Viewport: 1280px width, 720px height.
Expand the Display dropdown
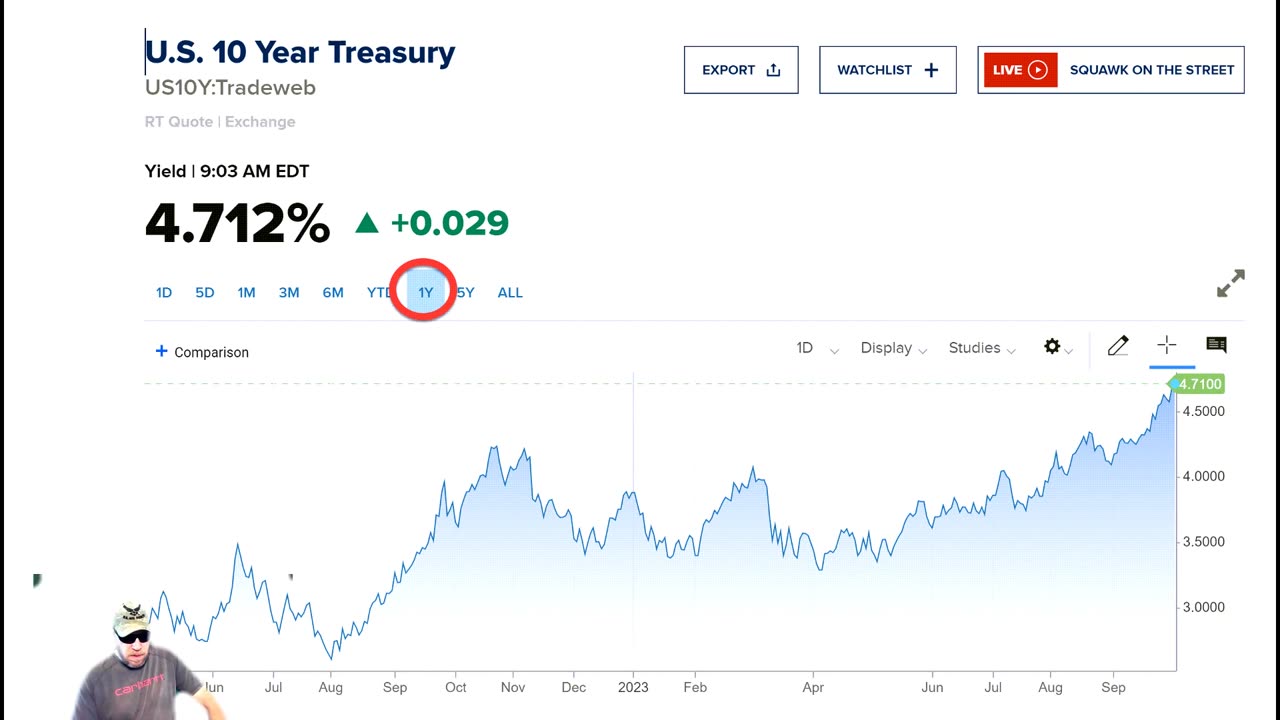pyautogui.click(x=893, y=348)
